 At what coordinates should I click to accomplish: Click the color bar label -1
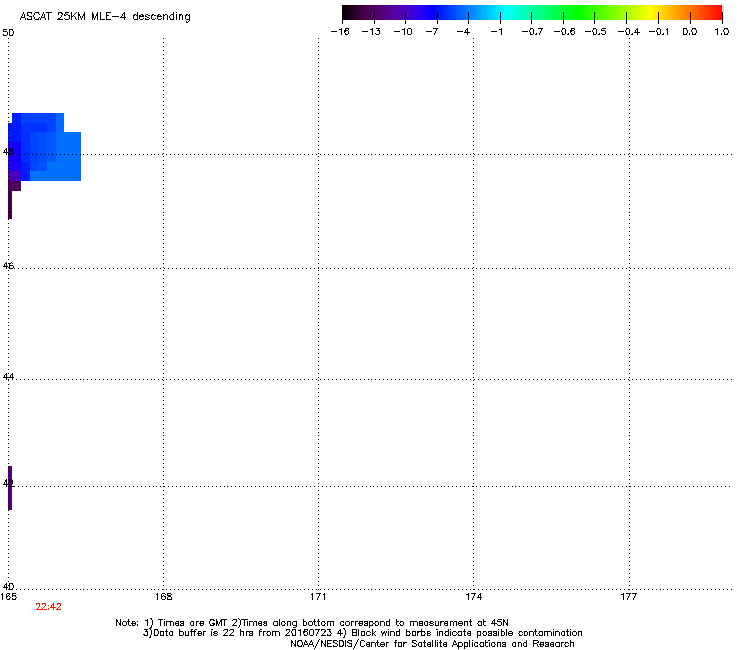tap(496, 32)
